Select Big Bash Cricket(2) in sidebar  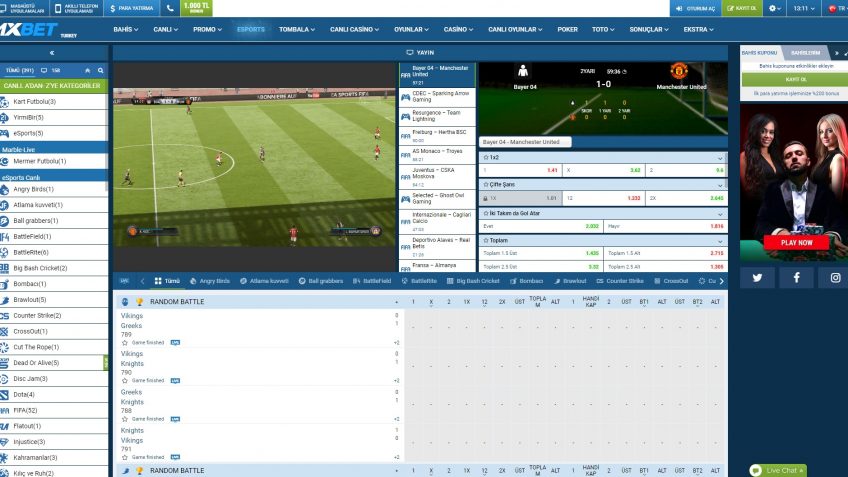[x=53, y=268]
